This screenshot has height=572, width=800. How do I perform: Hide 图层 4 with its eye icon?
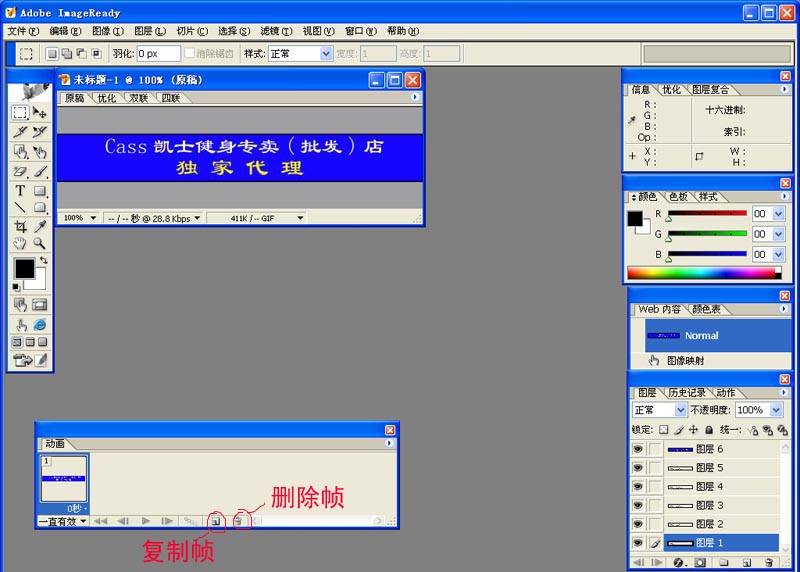(638, 487)
